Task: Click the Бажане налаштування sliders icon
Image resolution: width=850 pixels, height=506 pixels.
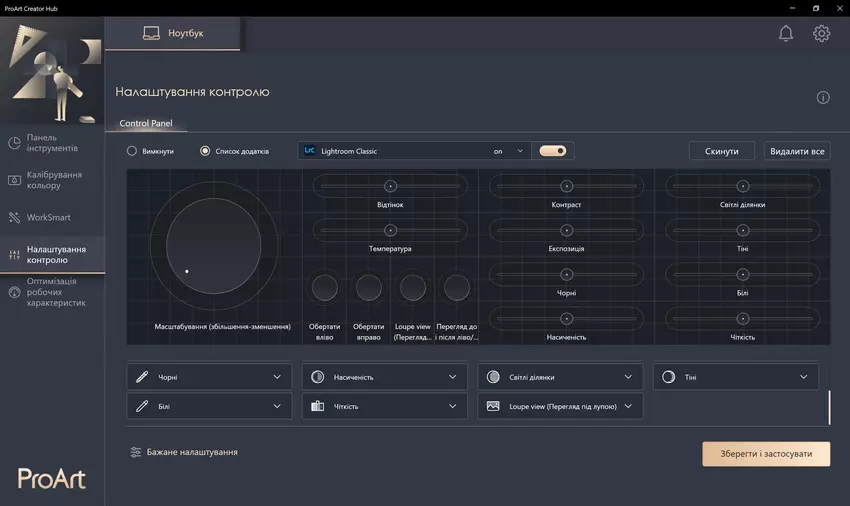Action: pos(136,452)
